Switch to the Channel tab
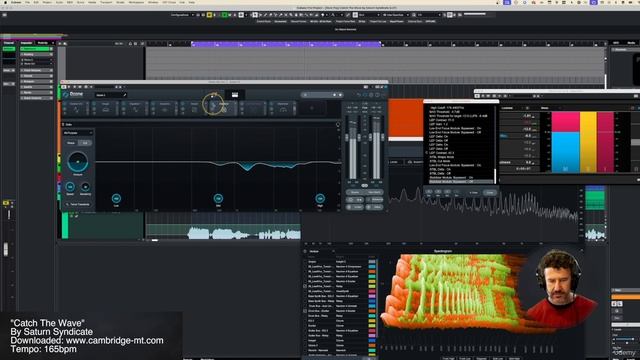 point(9,43)
